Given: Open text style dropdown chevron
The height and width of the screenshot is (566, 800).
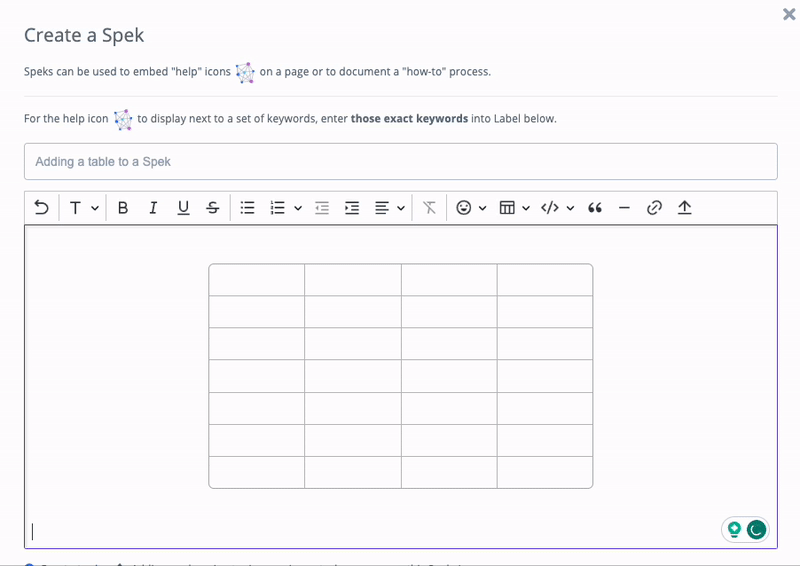Looking at the screenshot, I should click(95, 208).
